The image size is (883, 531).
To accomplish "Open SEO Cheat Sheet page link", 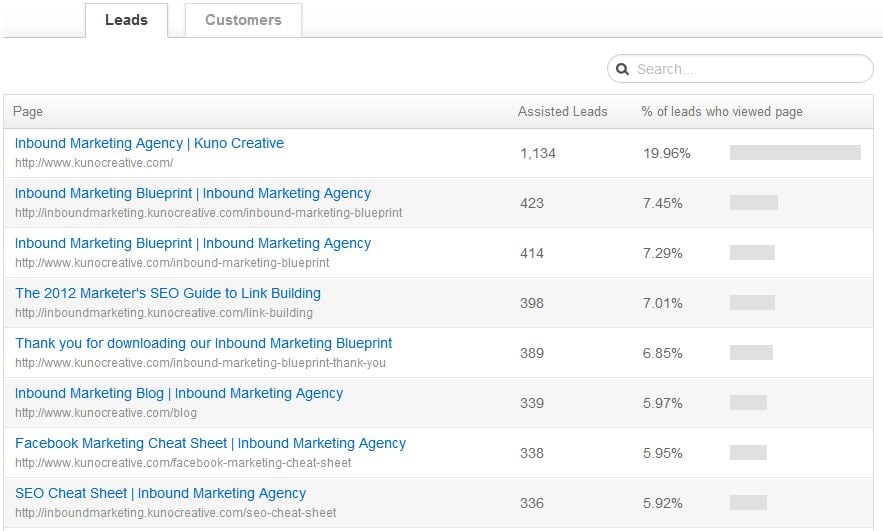I will 160,493.
